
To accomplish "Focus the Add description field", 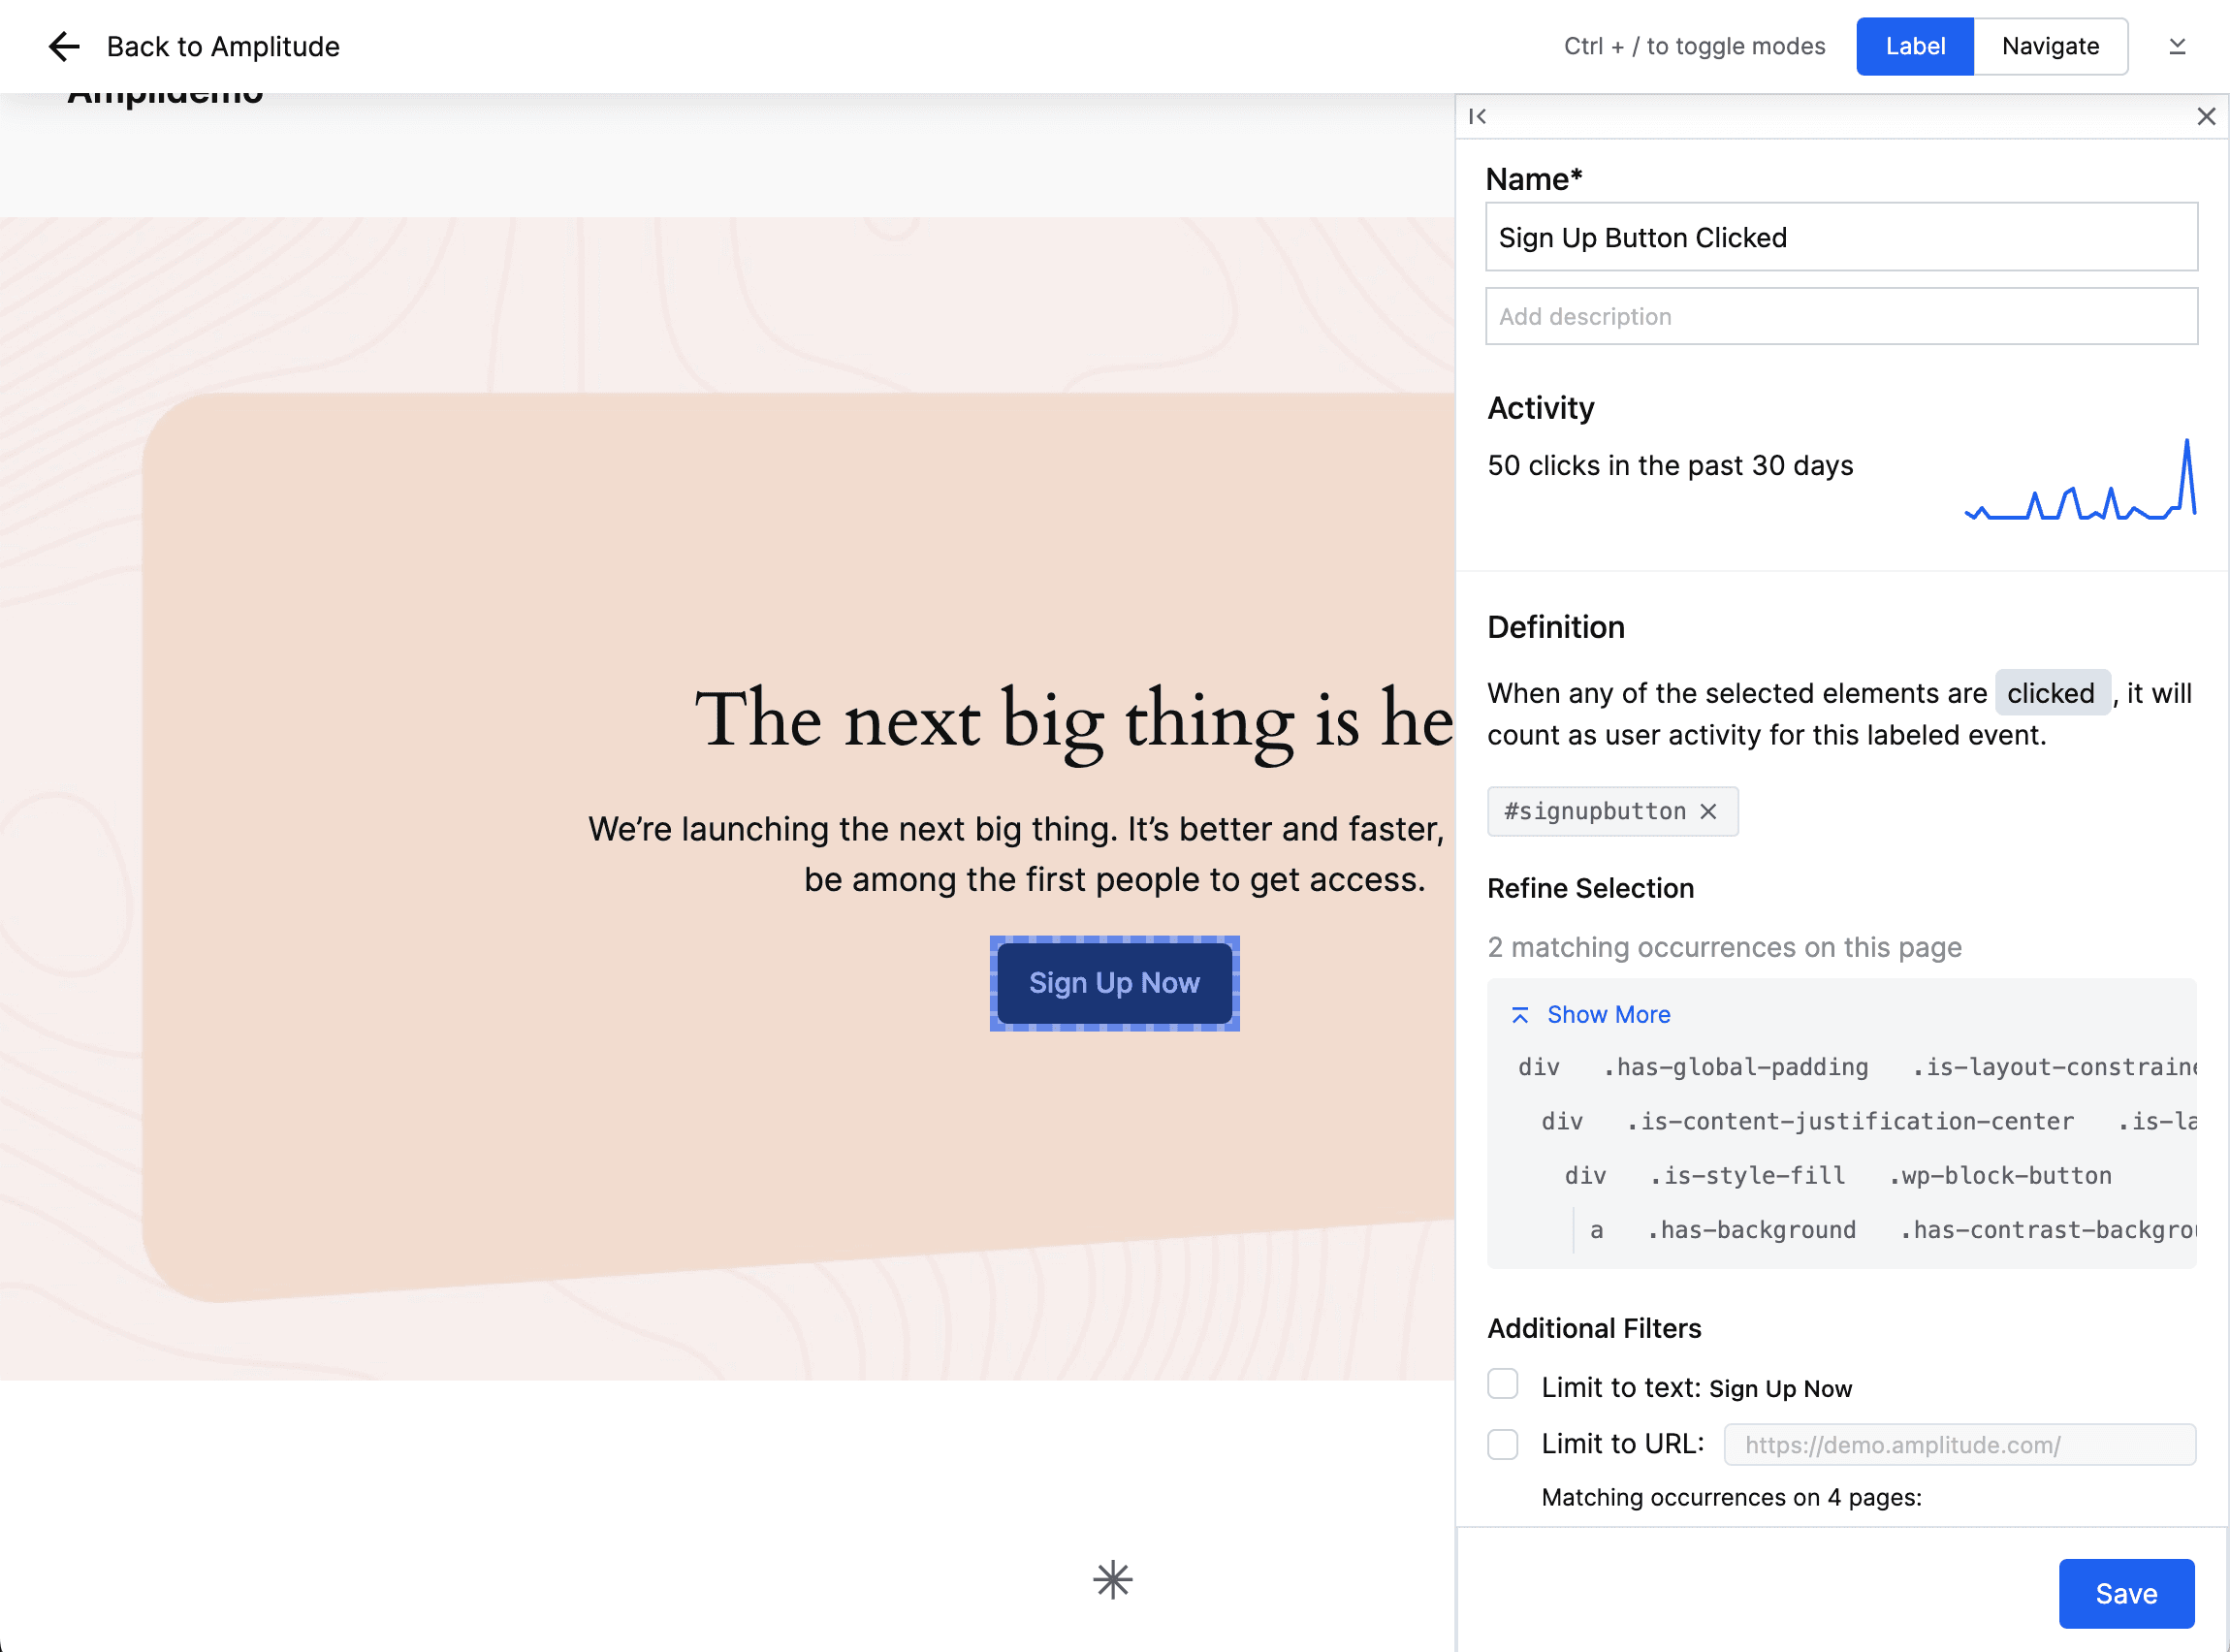I will click(1840, 316).
